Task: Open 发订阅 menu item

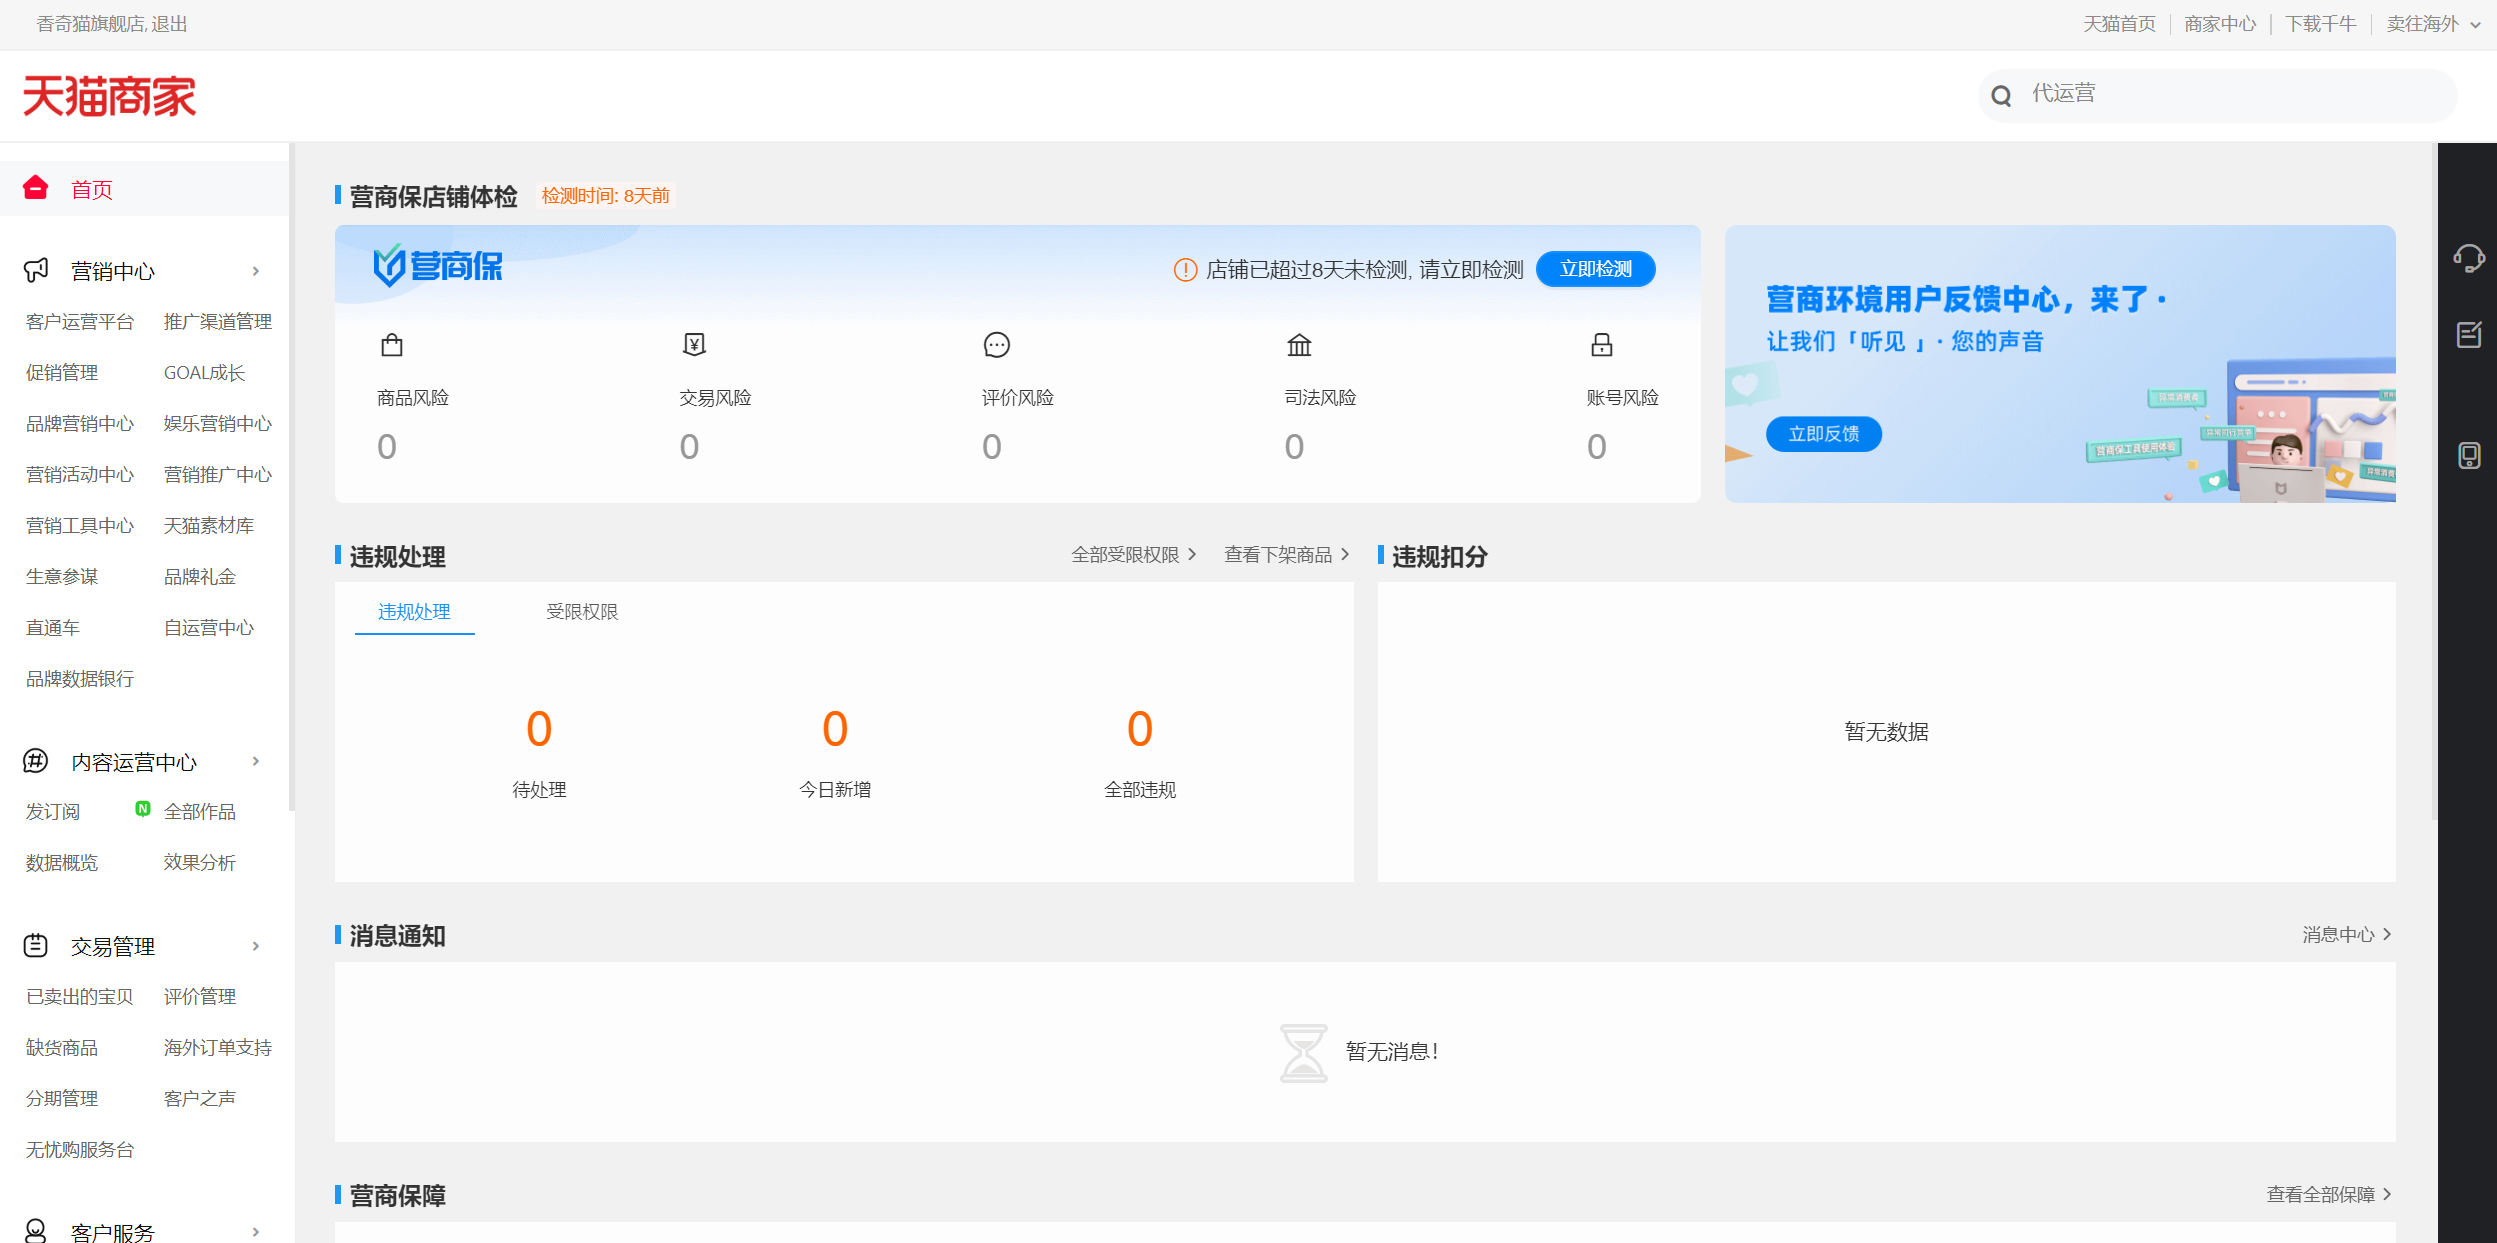Action: 53,811
